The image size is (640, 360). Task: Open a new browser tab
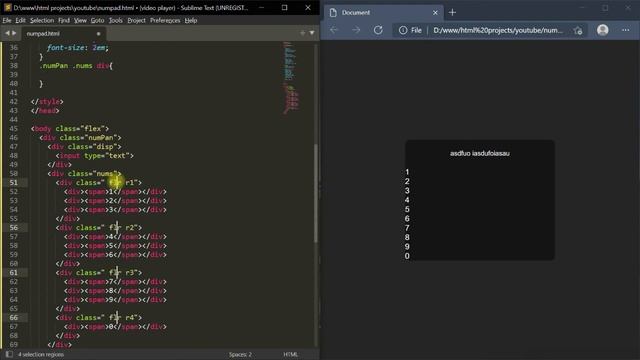tap(452, 13)
